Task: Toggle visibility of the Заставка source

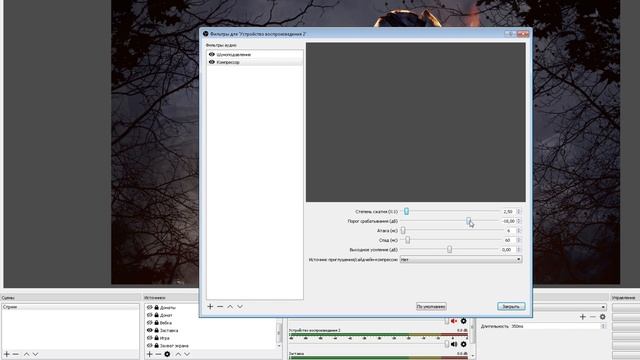Action: point(150,330)
